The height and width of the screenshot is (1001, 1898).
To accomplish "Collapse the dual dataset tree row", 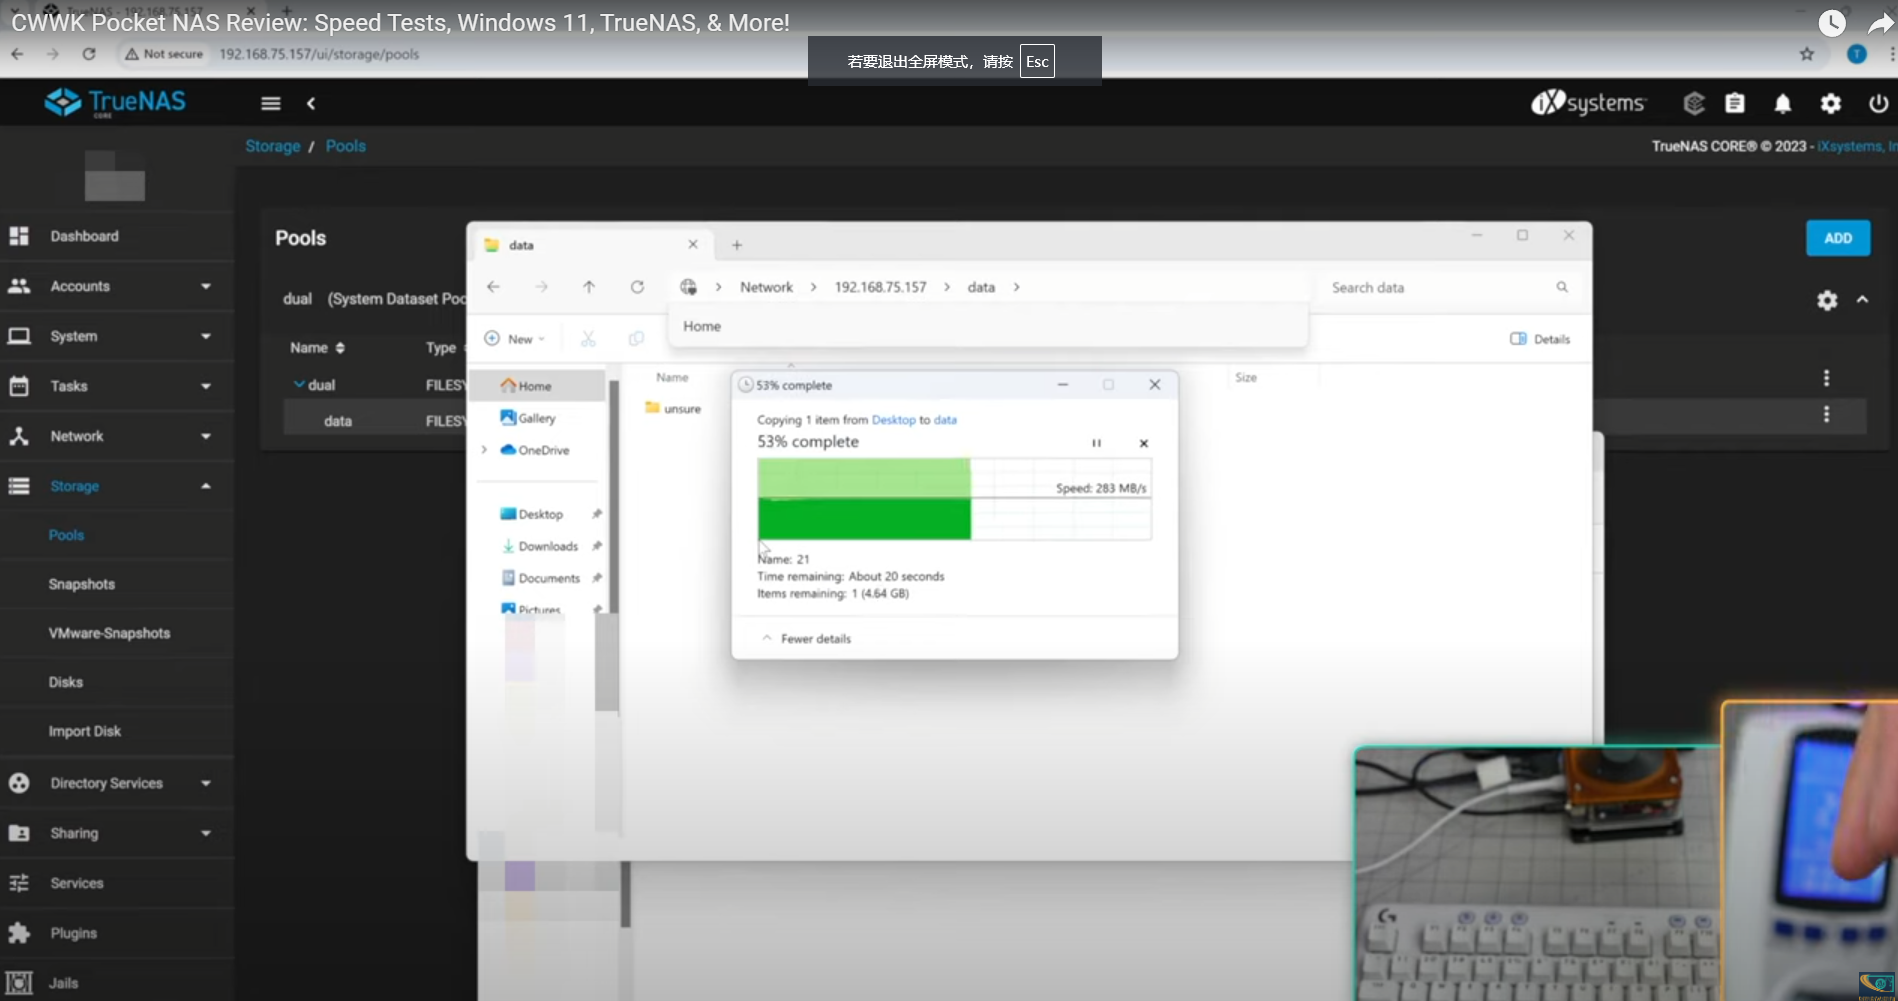I will (298, 384).
